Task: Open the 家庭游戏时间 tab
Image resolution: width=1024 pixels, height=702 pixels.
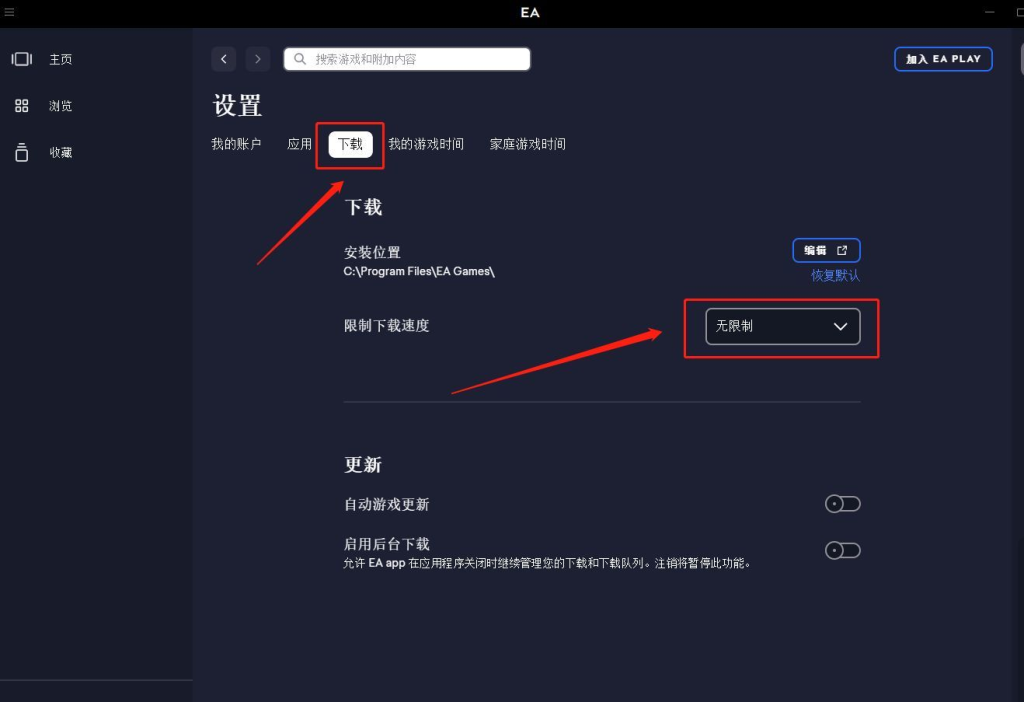Action: tap(528, 144)
